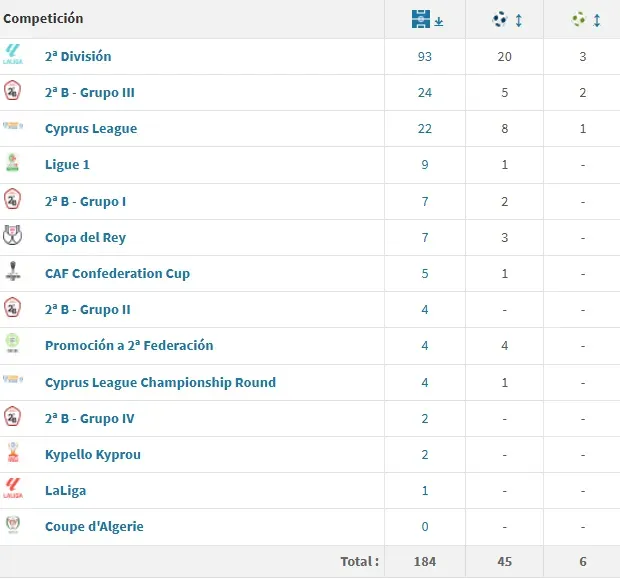Click the Ligue 1 competition logo
This screenshot has width=620, height=579.
(12, 164)
